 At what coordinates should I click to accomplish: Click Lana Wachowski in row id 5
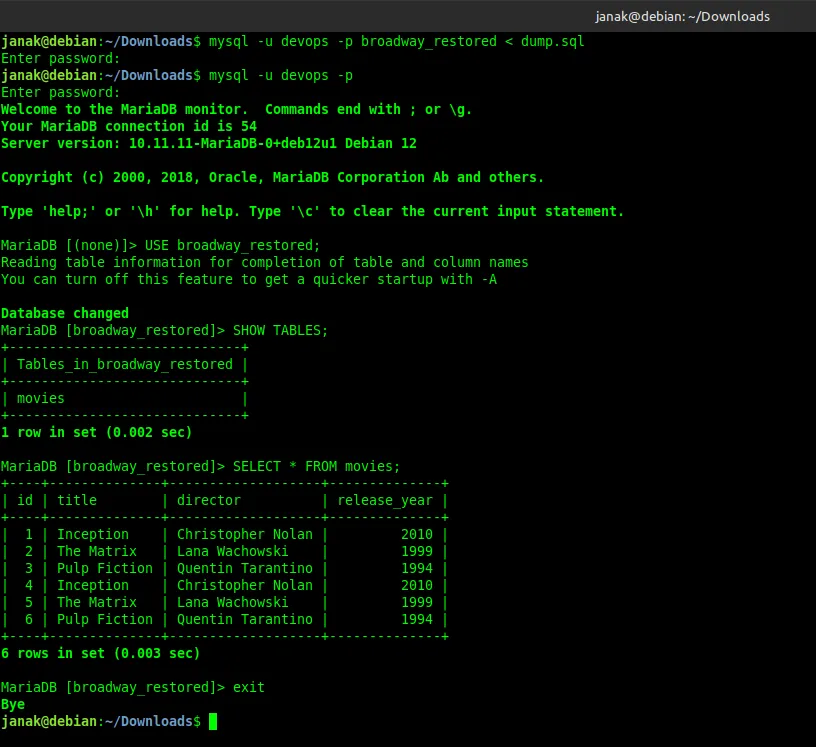[x=232, y=602]
